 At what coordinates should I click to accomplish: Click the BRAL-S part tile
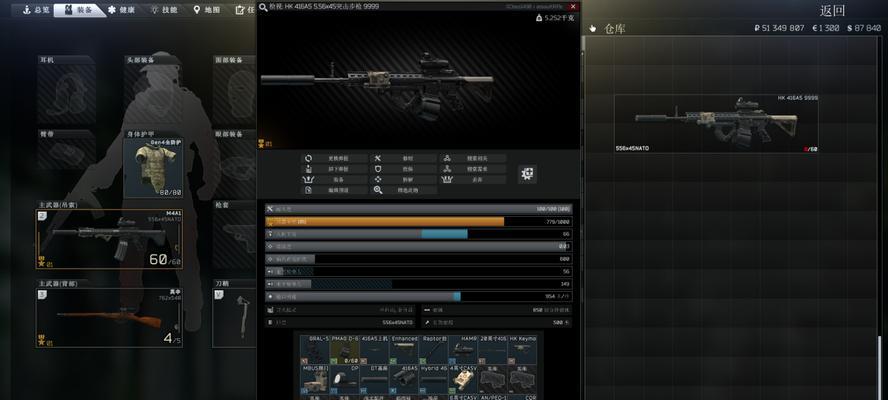tap(315, 350)
